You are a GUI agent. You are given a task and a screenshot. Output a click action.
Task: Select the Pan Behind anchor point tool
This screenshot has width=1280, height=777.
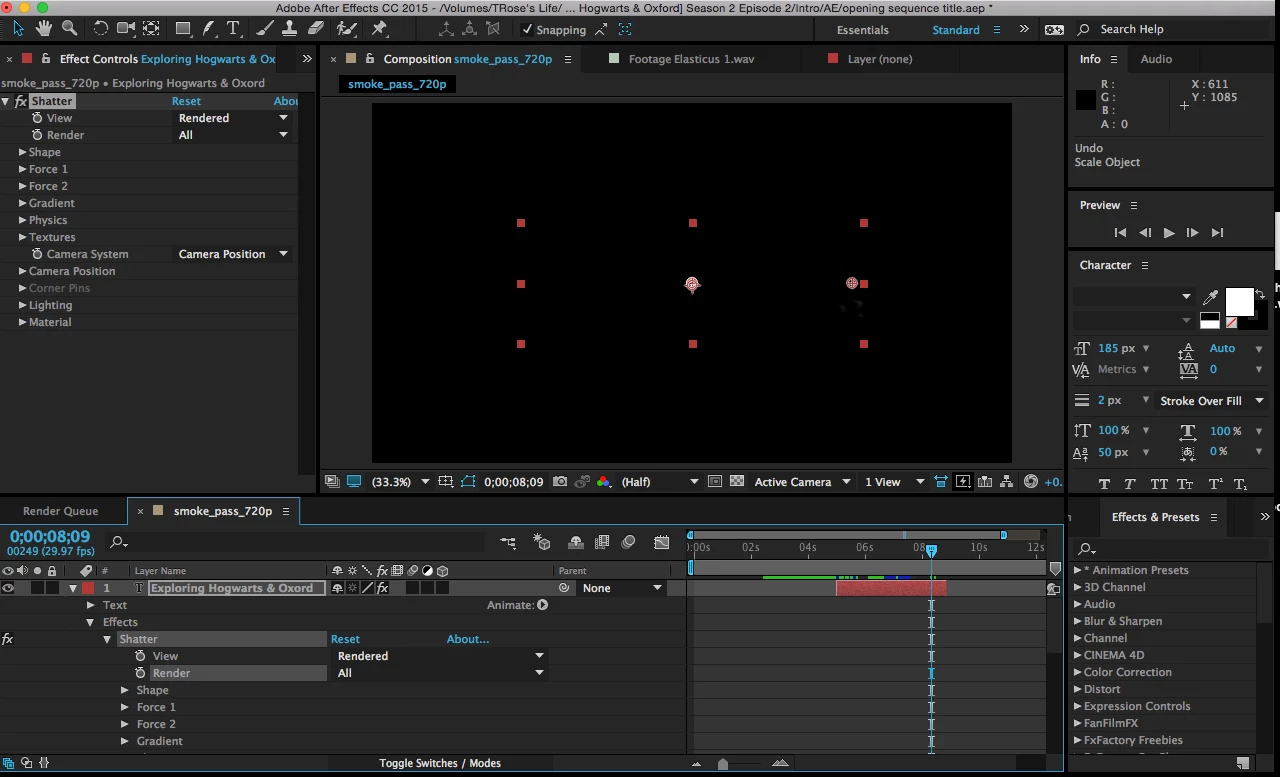click(x=151, y=28)
